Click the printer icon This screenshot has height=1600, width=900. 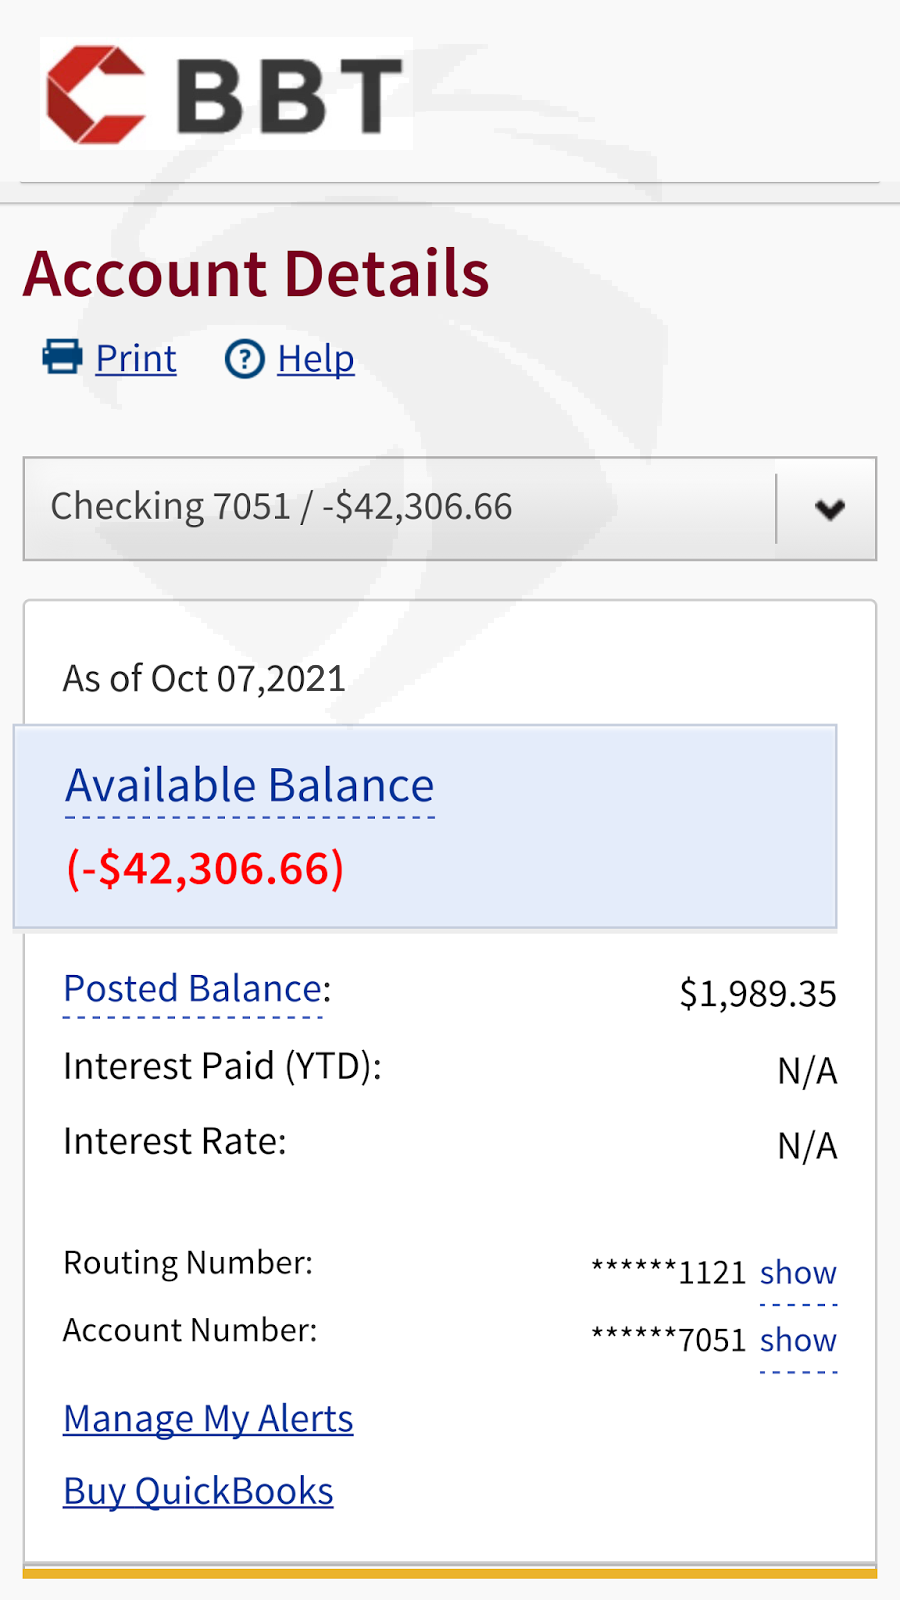coord(62,357)
